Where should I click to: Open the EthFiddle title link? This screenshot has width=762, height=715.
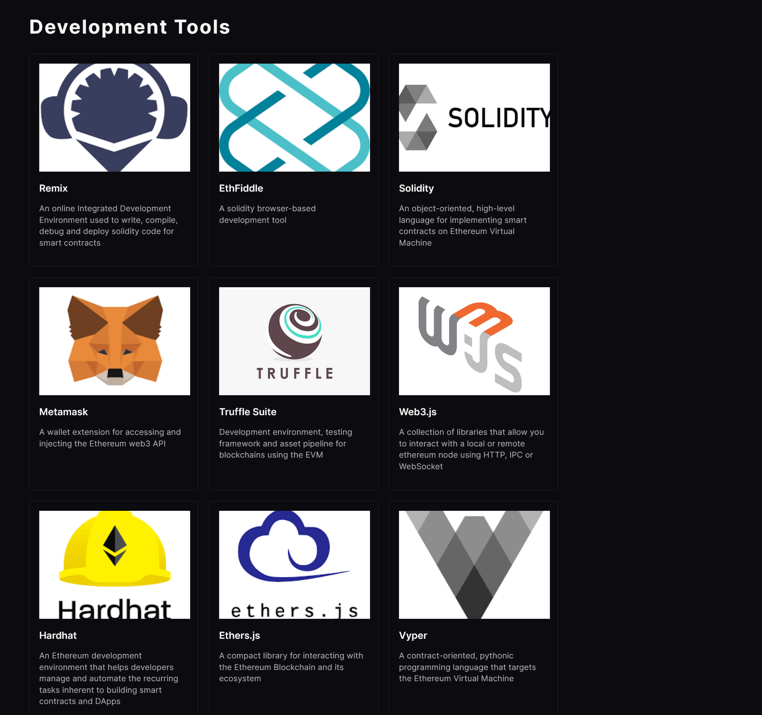point(241,188)
